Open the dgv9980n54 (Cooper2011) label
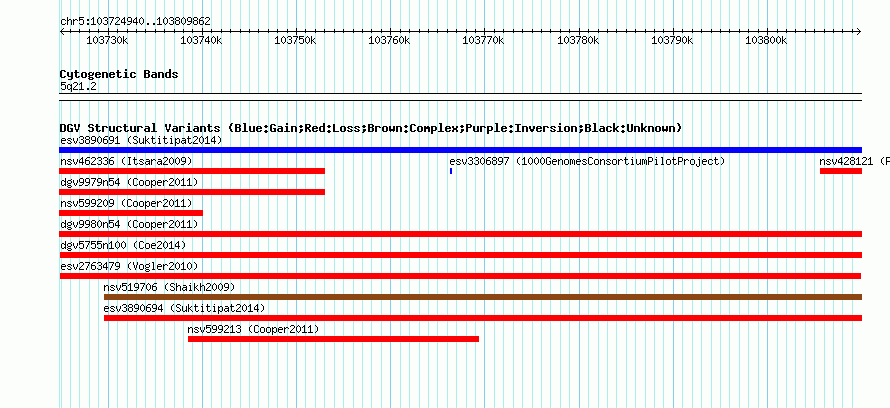Viewport: 890px width, 408px height. point(129,224)
